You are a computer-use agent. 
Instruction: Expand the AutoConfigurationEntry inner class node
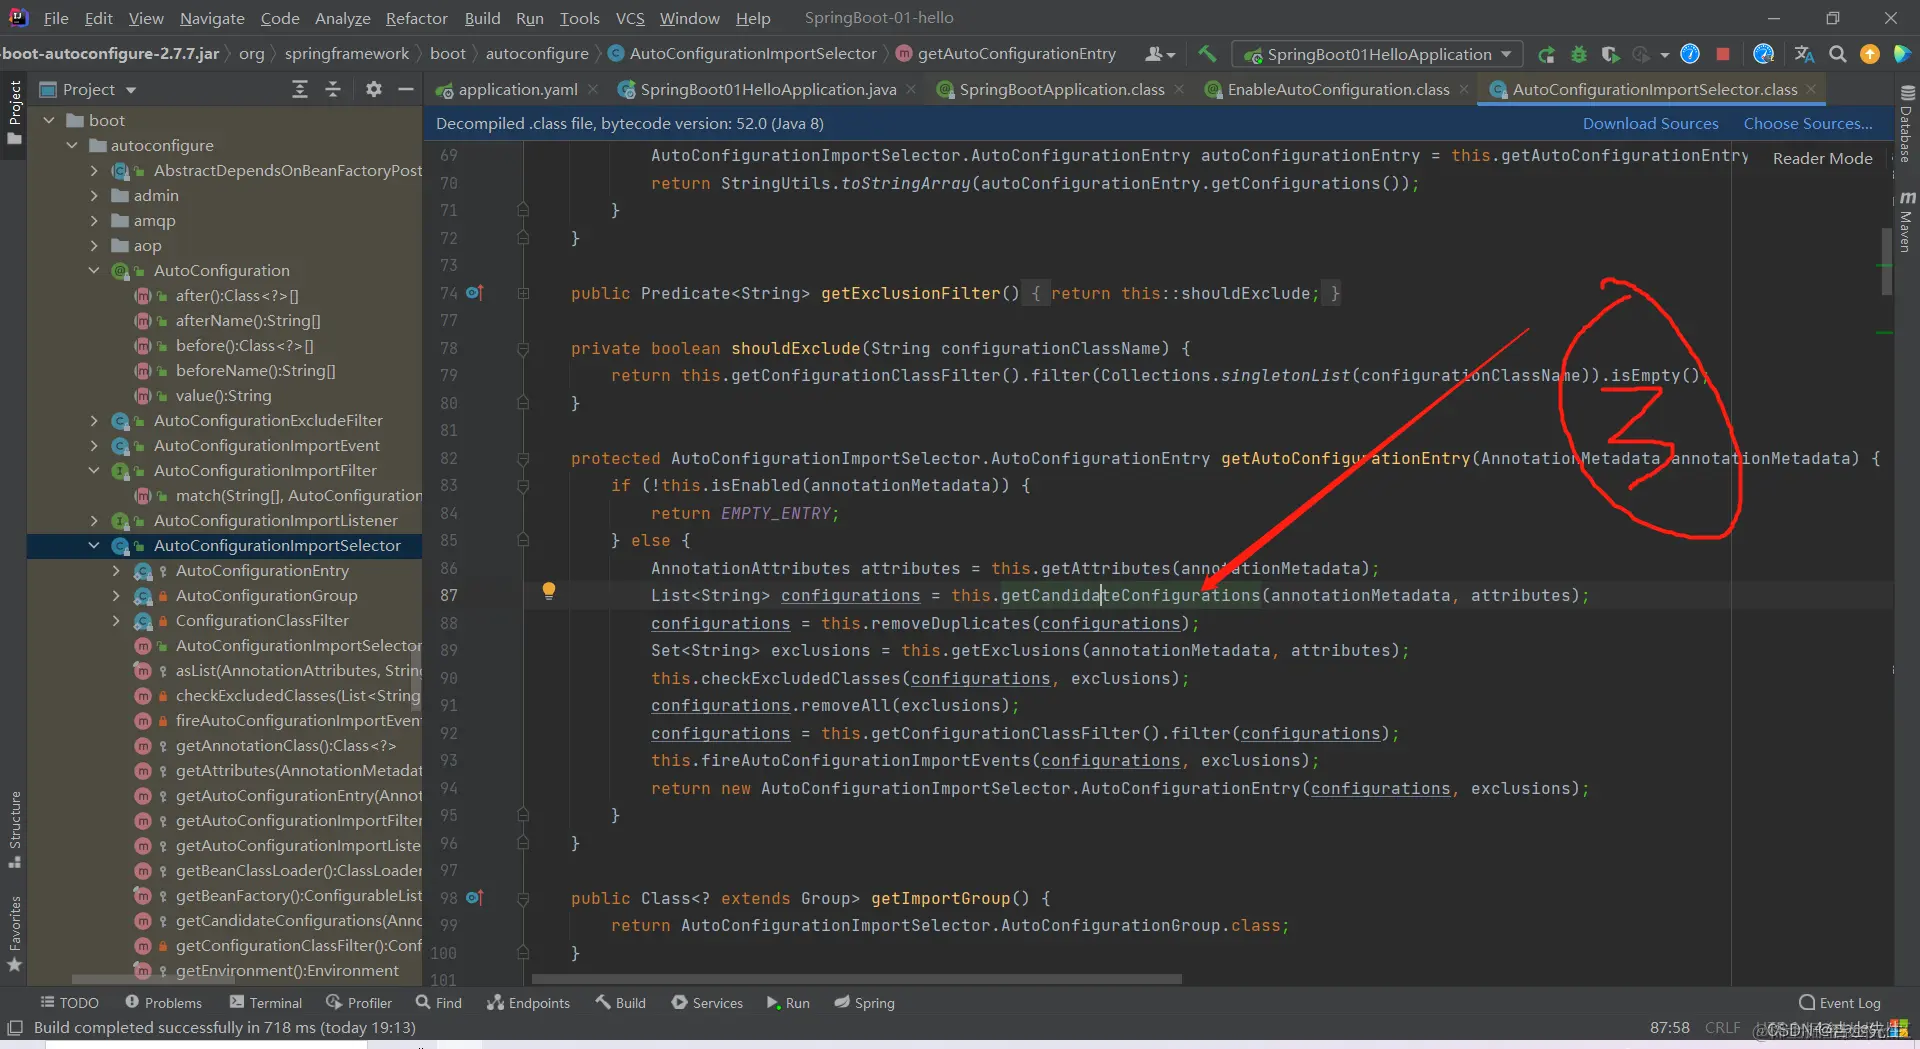(116, 570)
